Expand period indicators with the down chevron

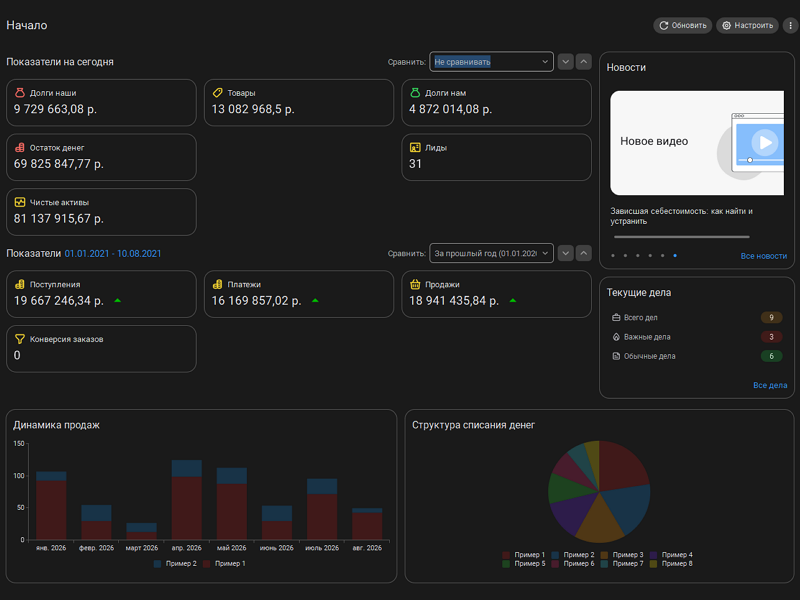coord(565,253)
